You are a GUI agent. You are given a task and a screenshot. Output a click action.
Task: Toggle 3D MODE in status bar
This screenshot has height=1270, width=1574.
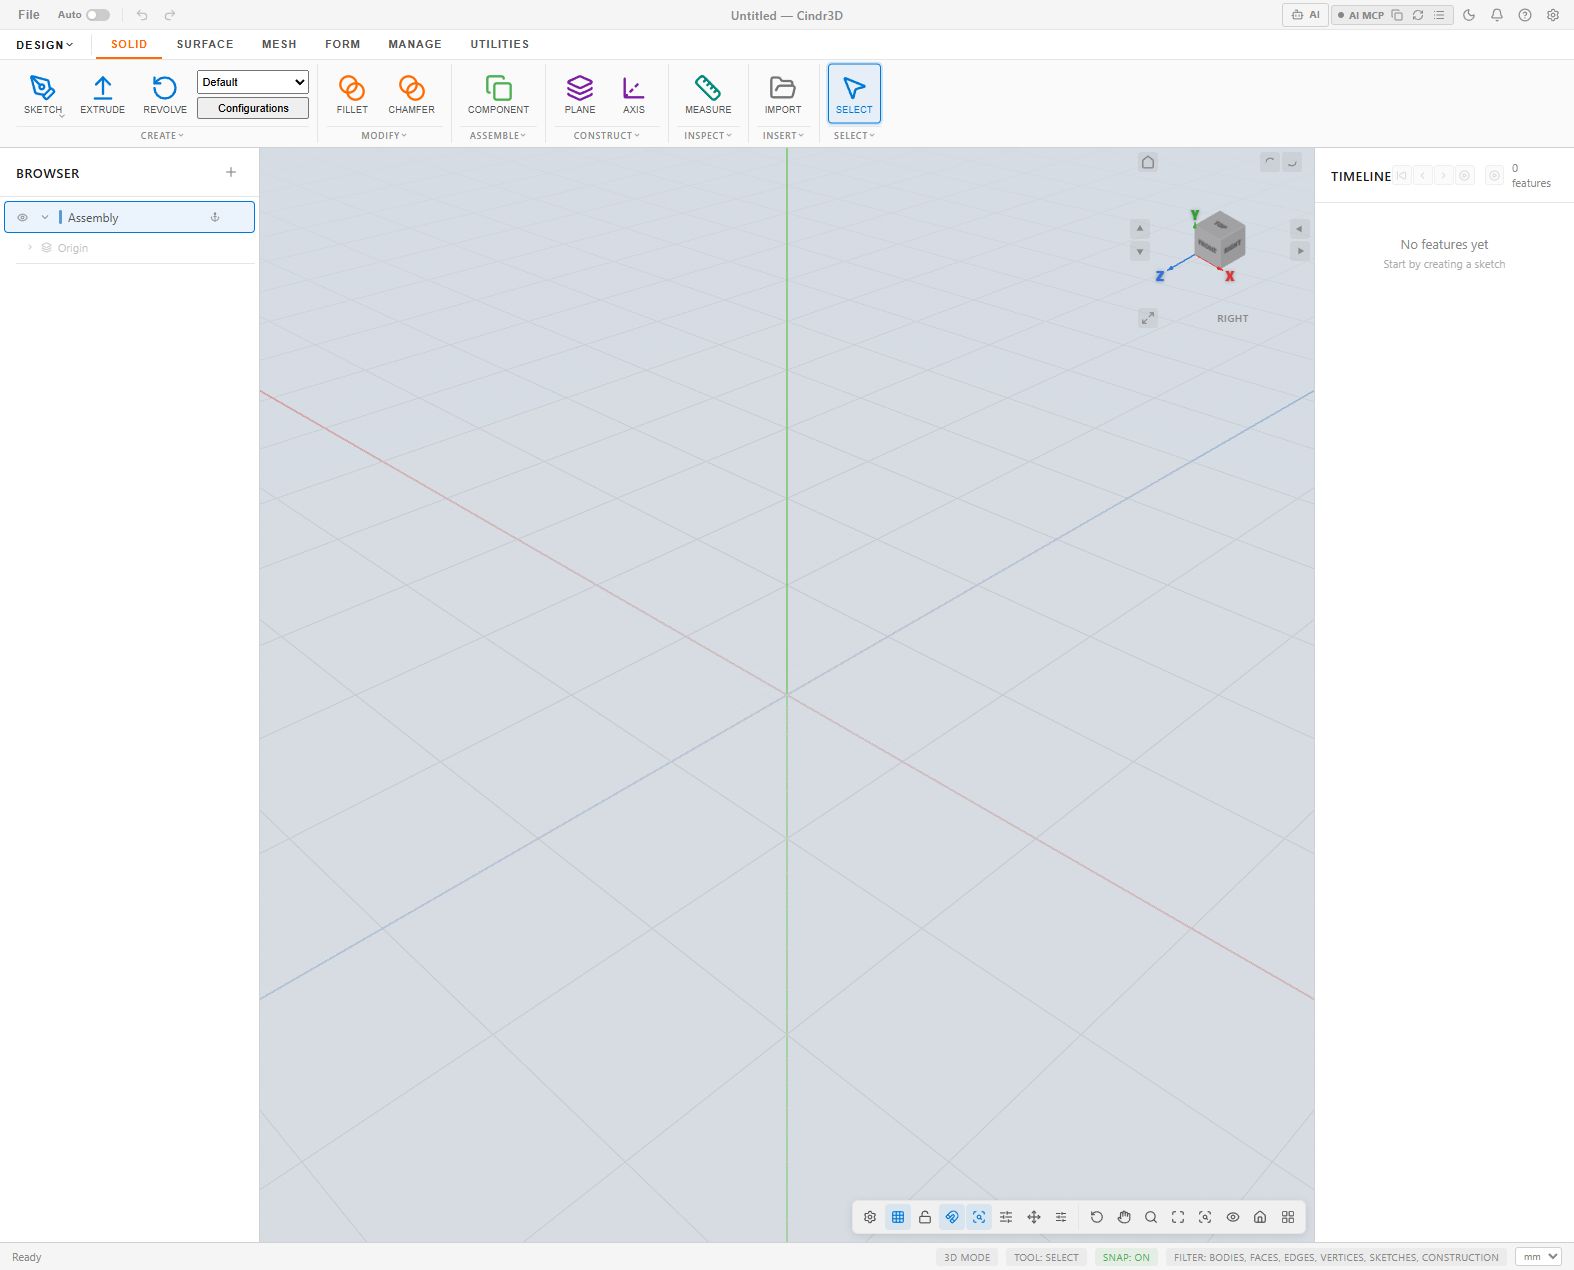(x=967, y=1257)
